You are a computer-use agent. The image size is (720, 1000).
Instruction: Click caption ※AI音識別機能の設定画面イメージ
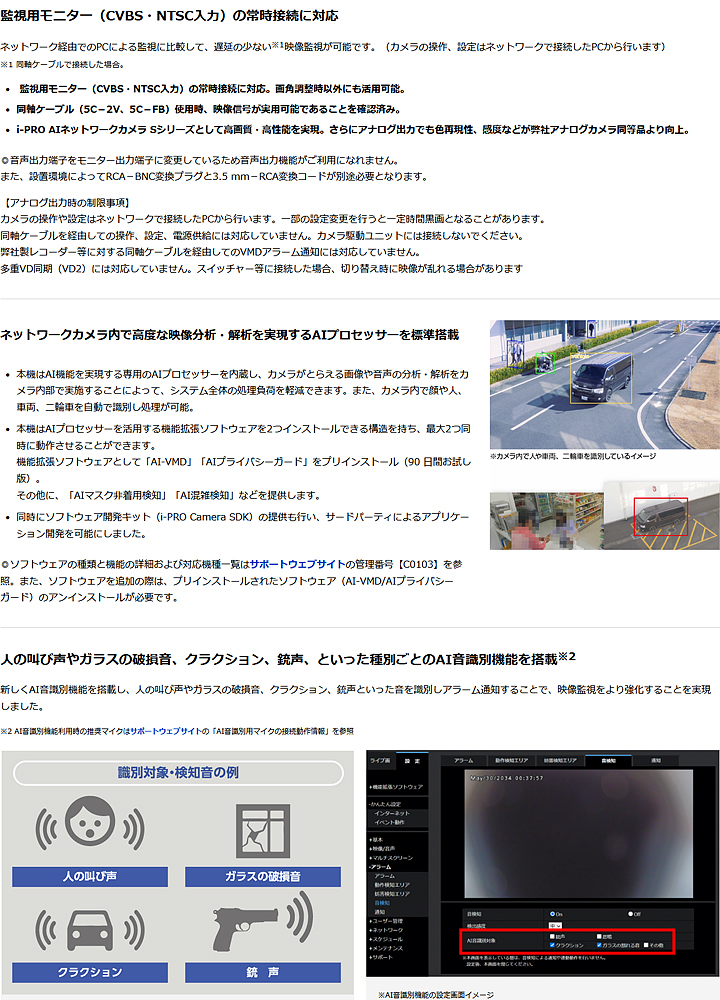pyautogui.click(x=436, y=995)
